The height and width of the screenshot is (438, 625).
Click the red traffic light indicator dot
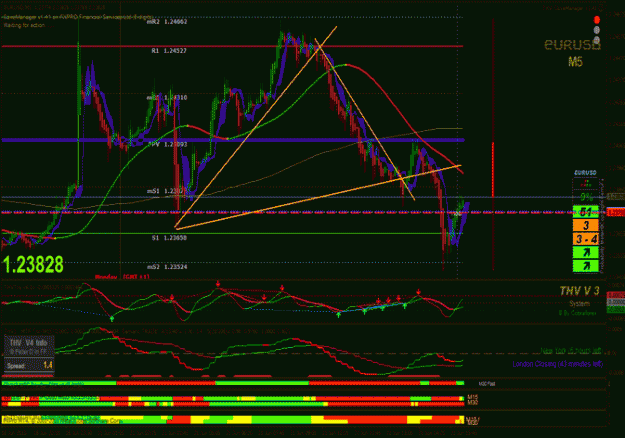(x=597, y=20)
